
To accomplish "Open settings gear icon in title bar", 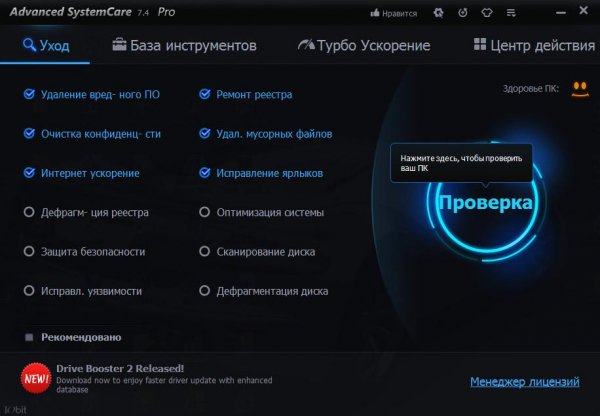I will pos(438,13).
